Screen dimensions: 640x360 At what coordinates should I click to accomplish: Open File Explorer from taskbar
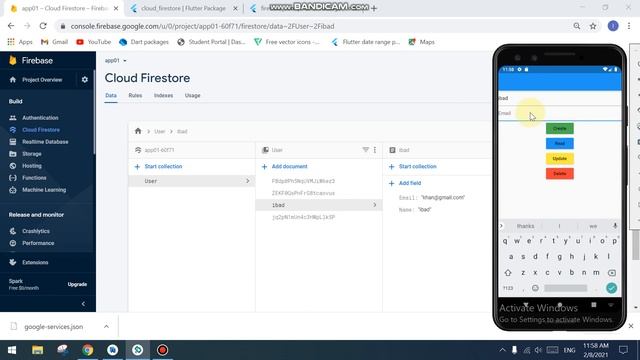(38, 350)
